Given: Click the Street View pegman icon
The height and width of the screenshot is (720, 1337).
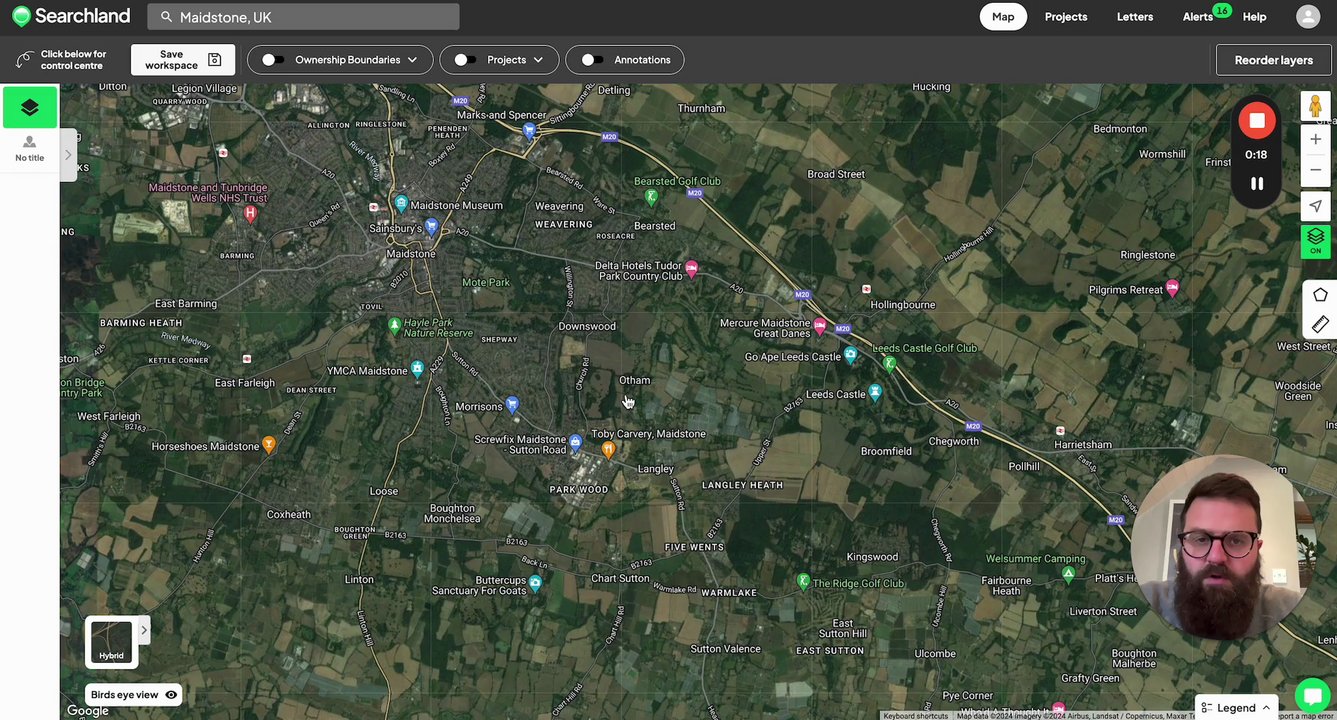Looking at the screenshot, I should (x=1315, y=106).
